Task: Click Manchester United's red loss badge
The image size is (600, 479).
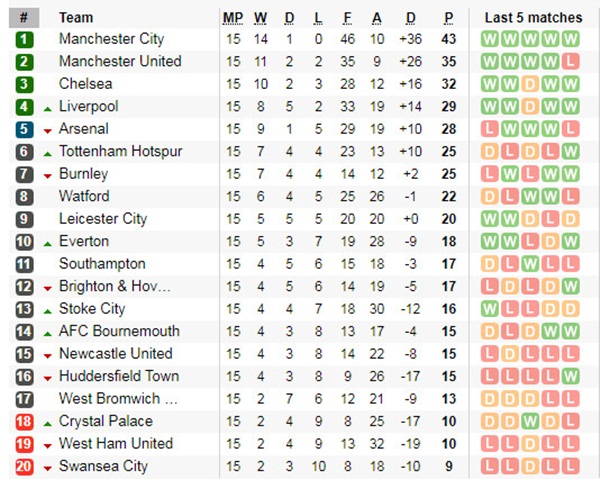Action: pos(570,62)
